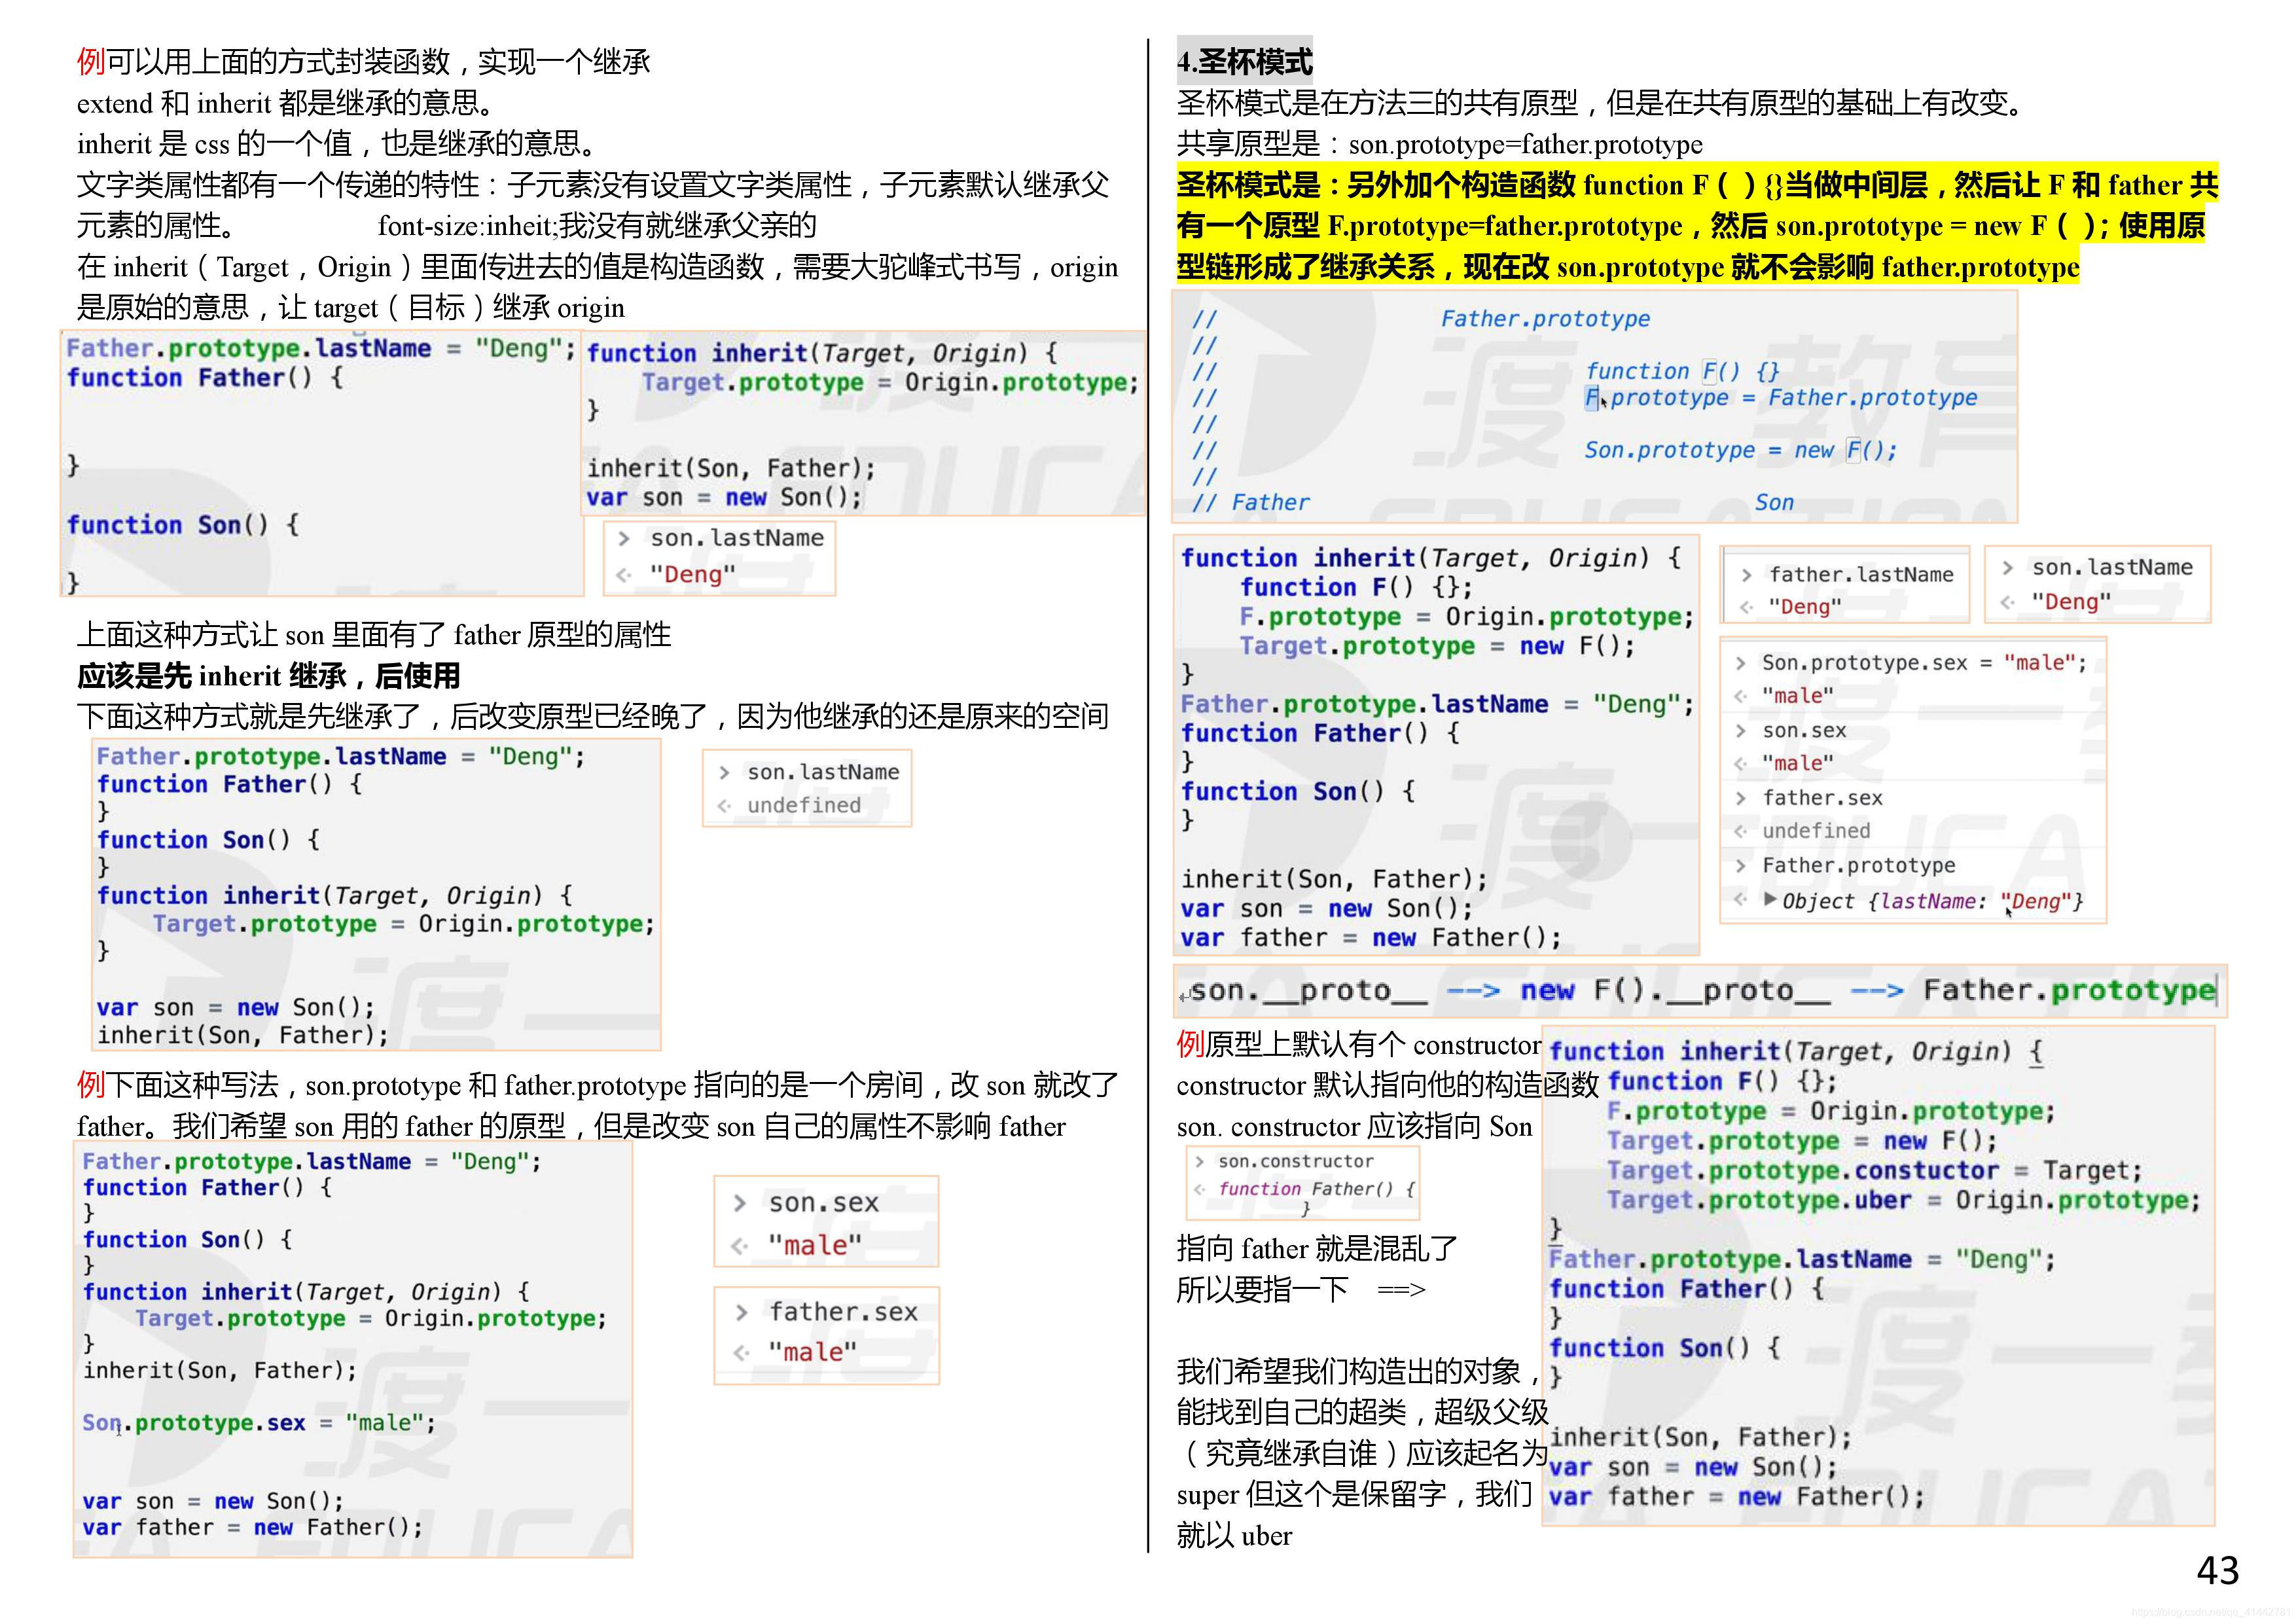This screenshot has width=2296, height=1624.
Task: Select the console entry son.constructor
Action: 1296,1161
